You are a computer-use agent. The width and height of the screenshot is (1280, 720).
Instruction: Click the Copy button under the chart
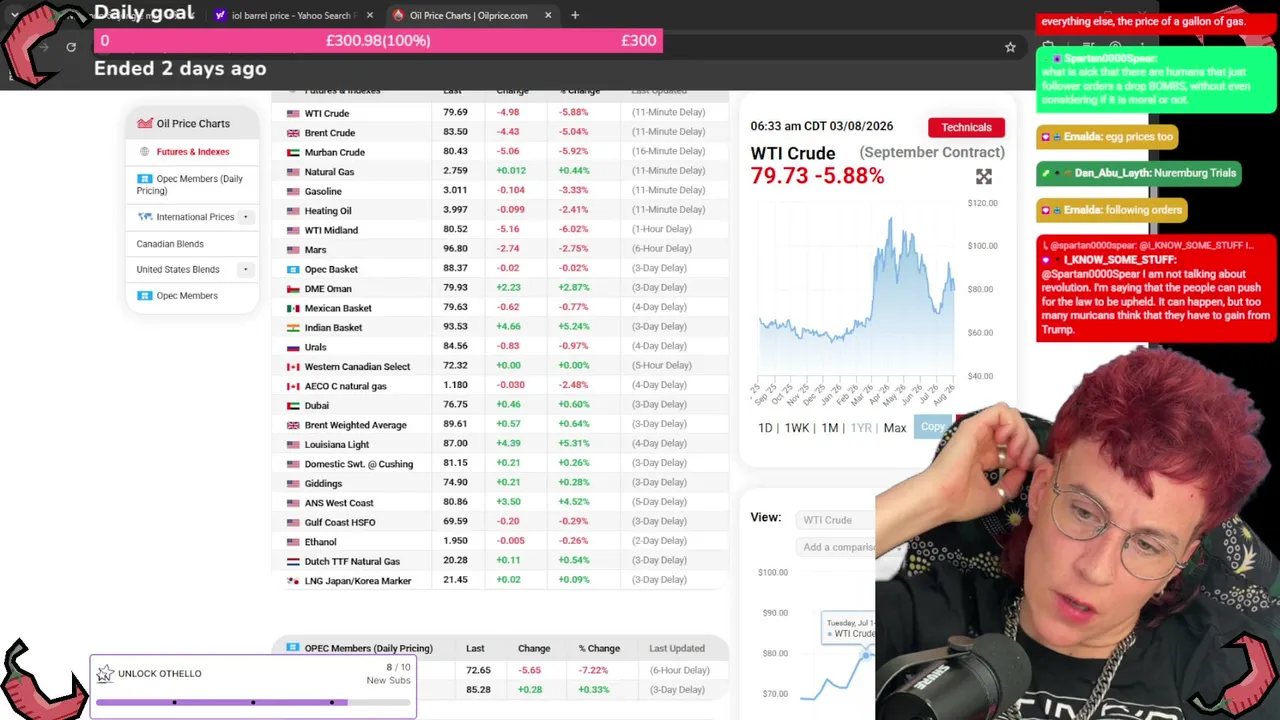pos(932,427)
